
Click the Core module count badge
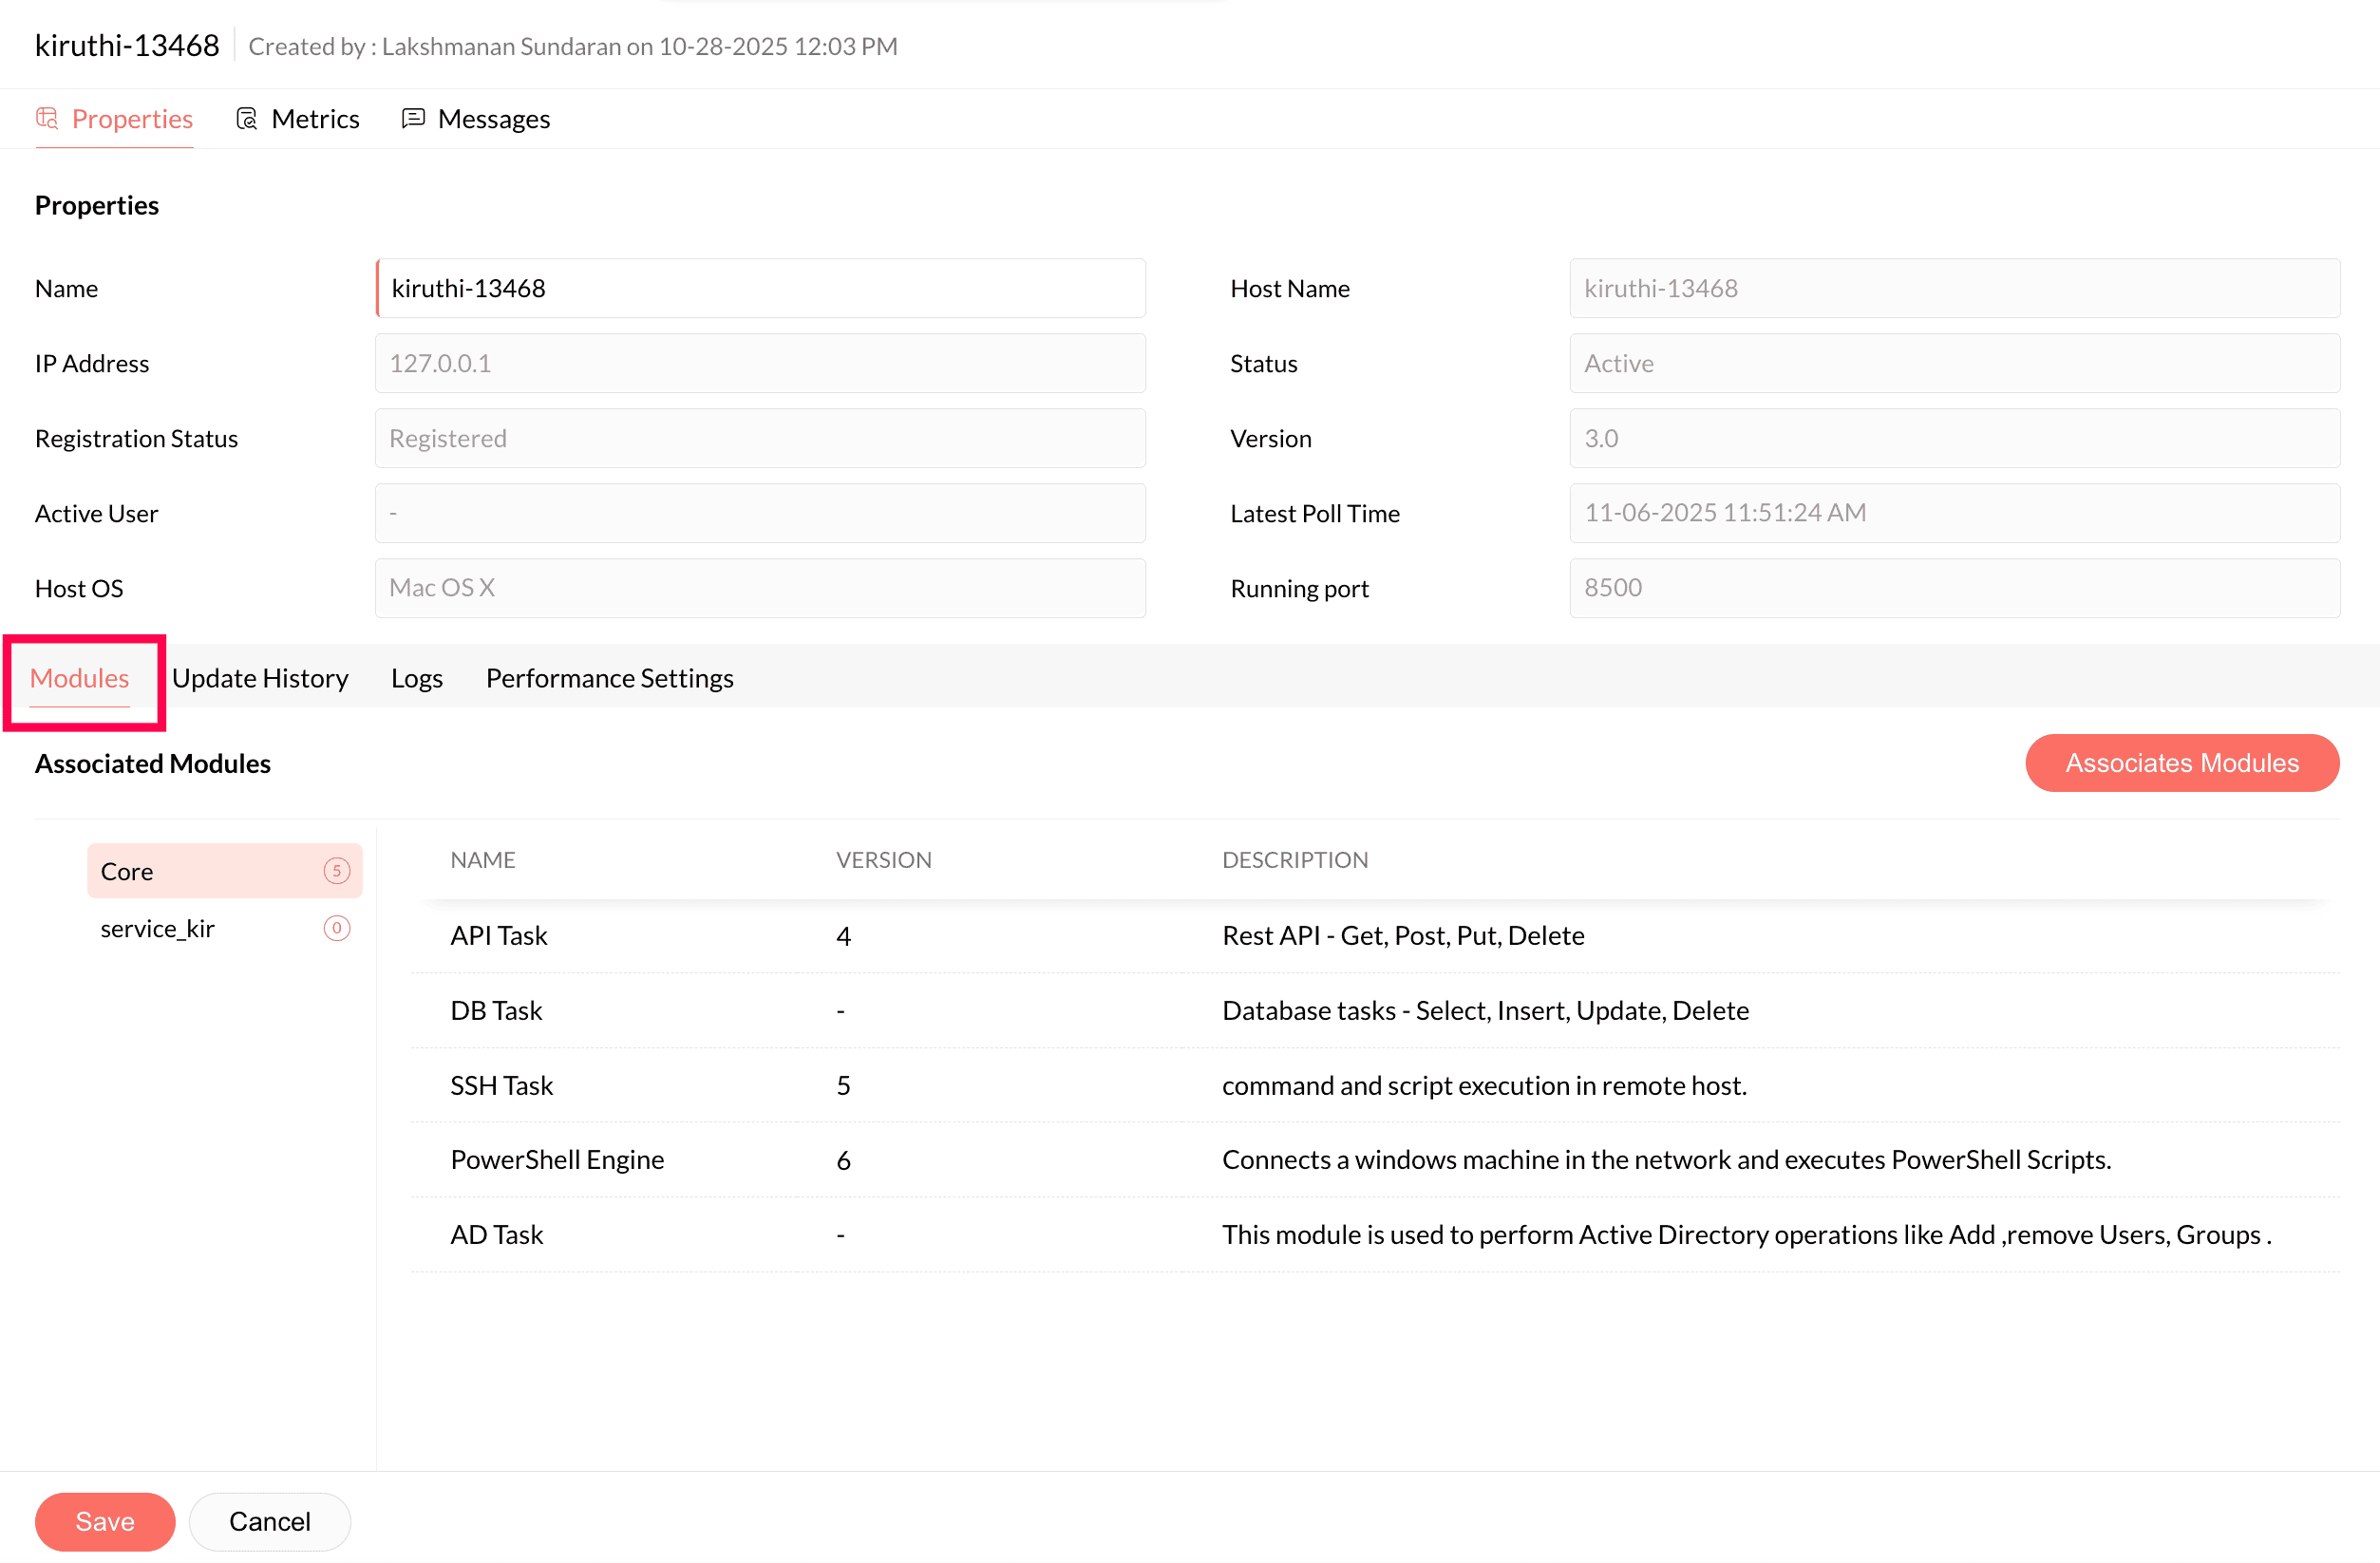(337, 870)
